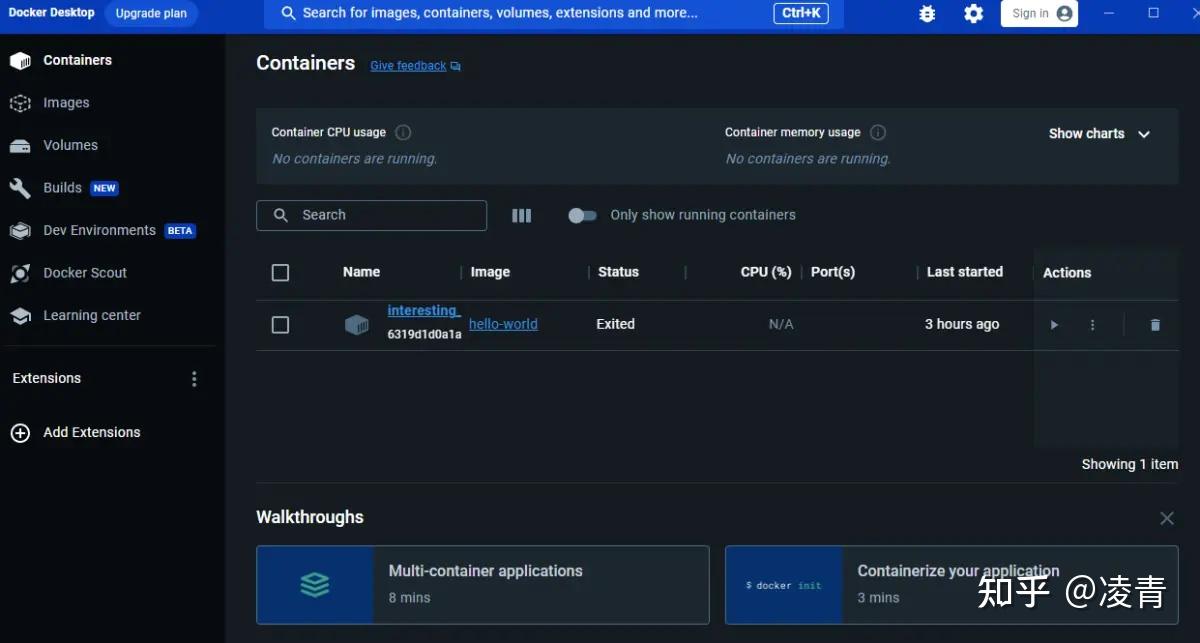Open the column chooser icon

point(522,215)
